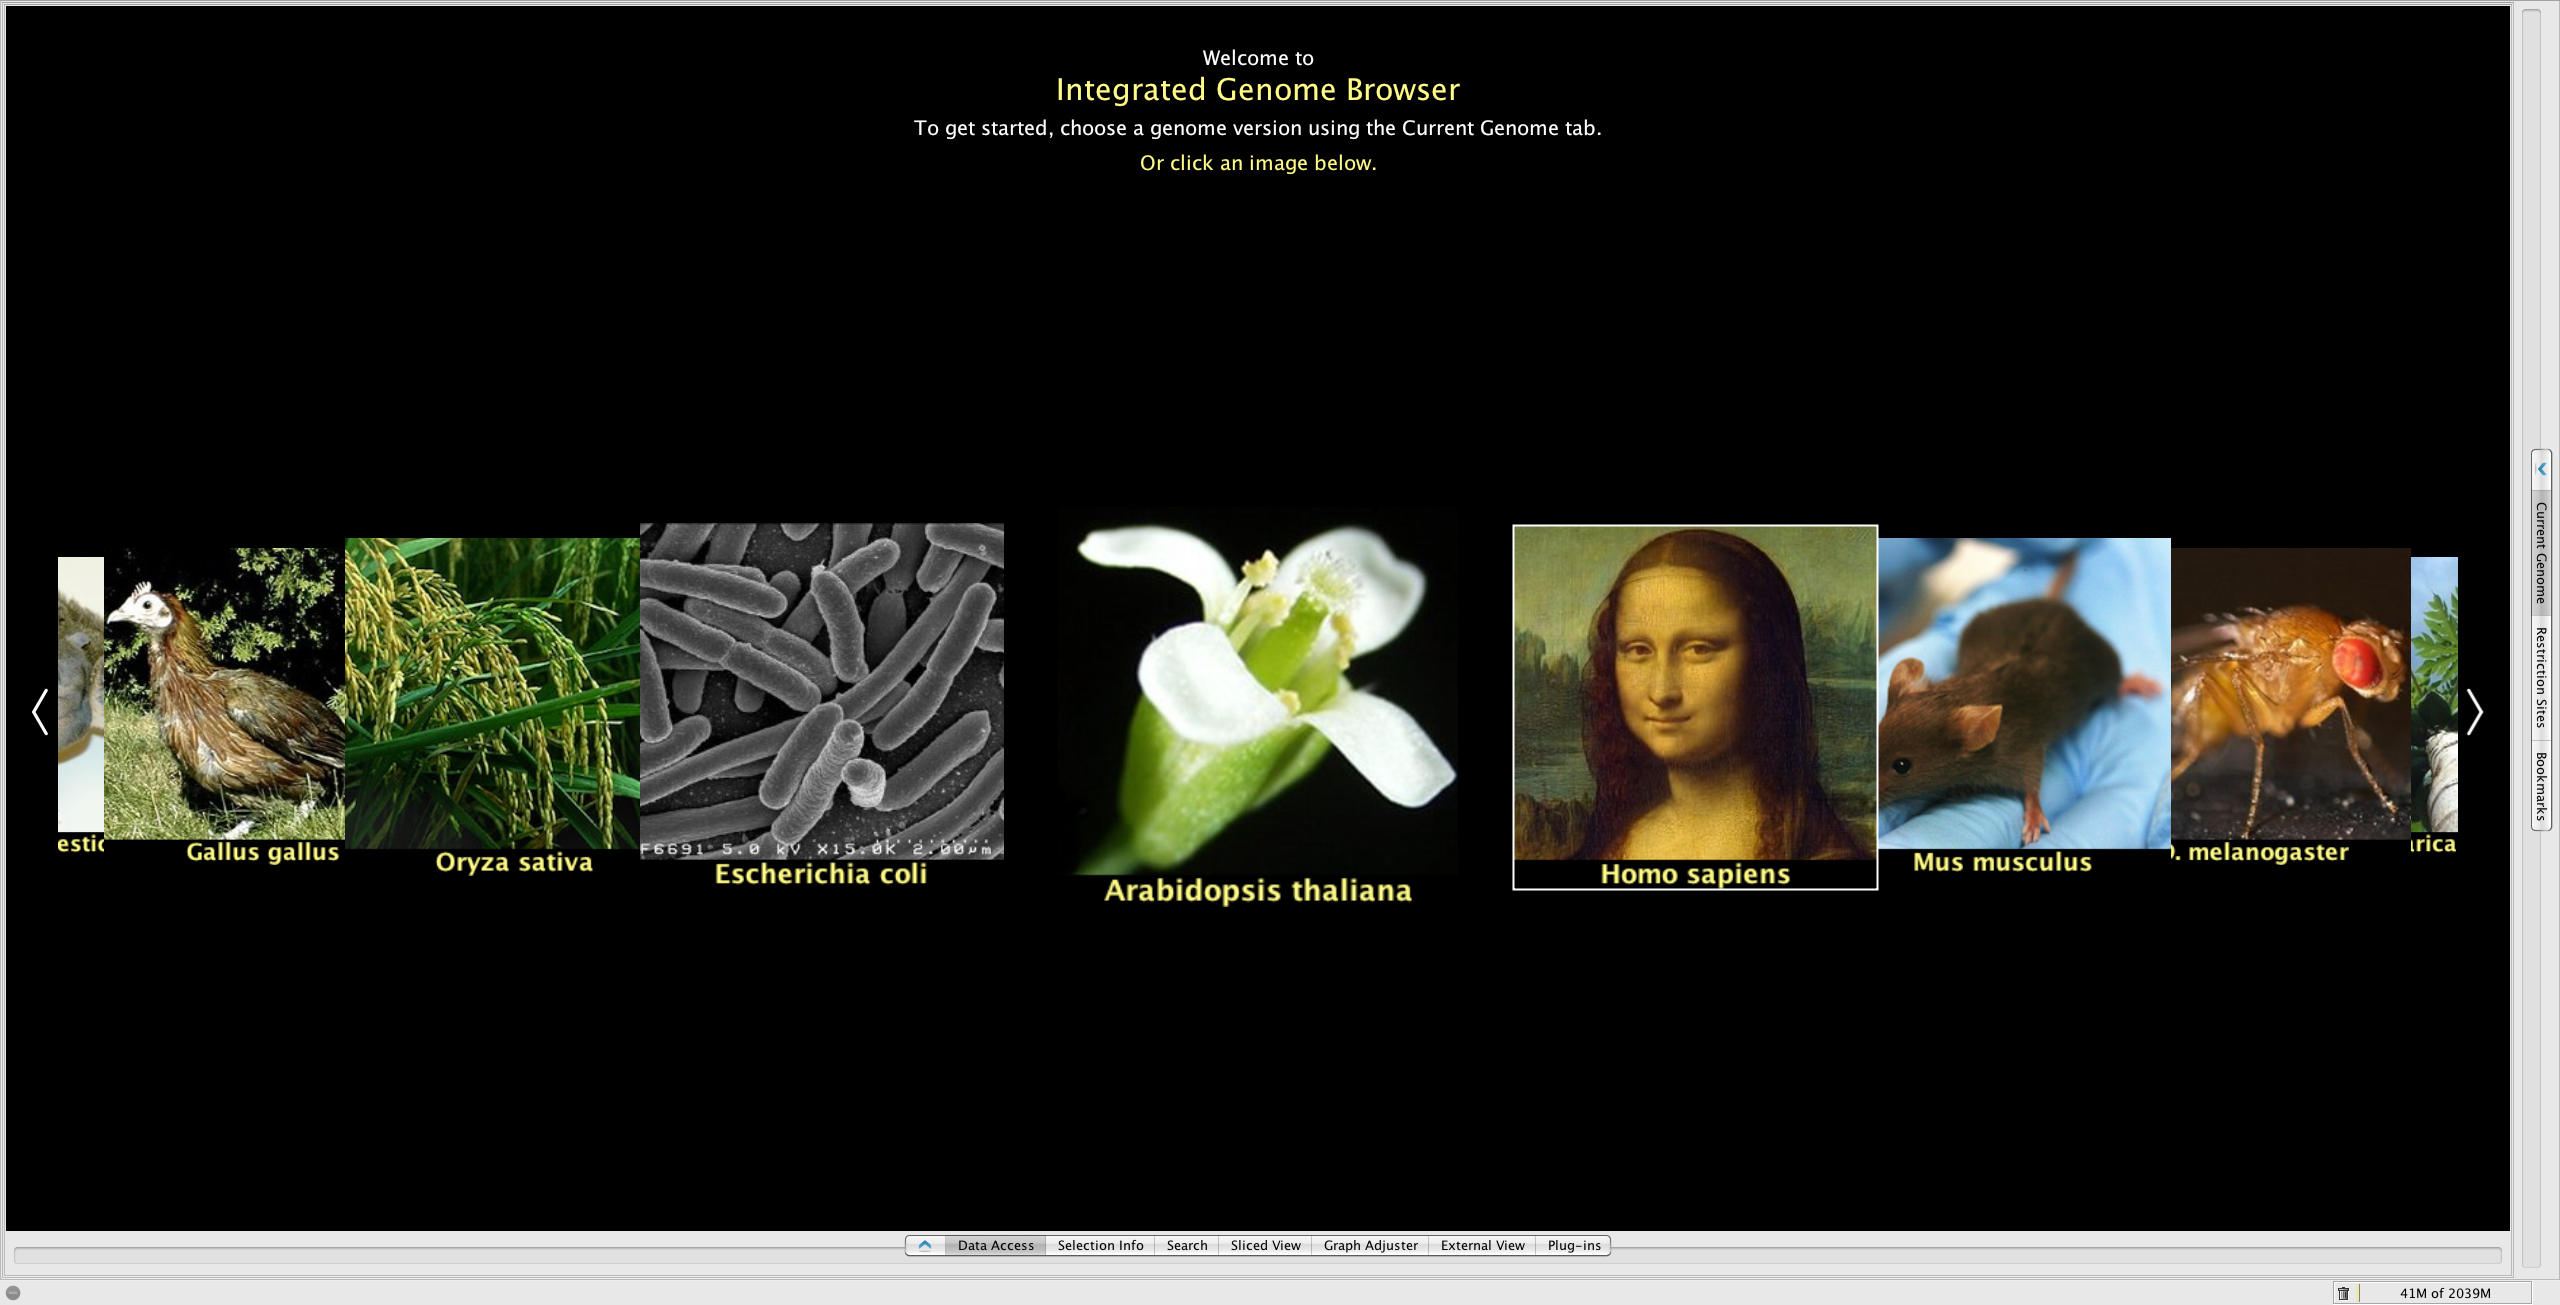Image resolution: width=2560 pixels, height=1305 pixels.
Task: Open the Bookmarks side tab
Action: [x=2541, y=786]
